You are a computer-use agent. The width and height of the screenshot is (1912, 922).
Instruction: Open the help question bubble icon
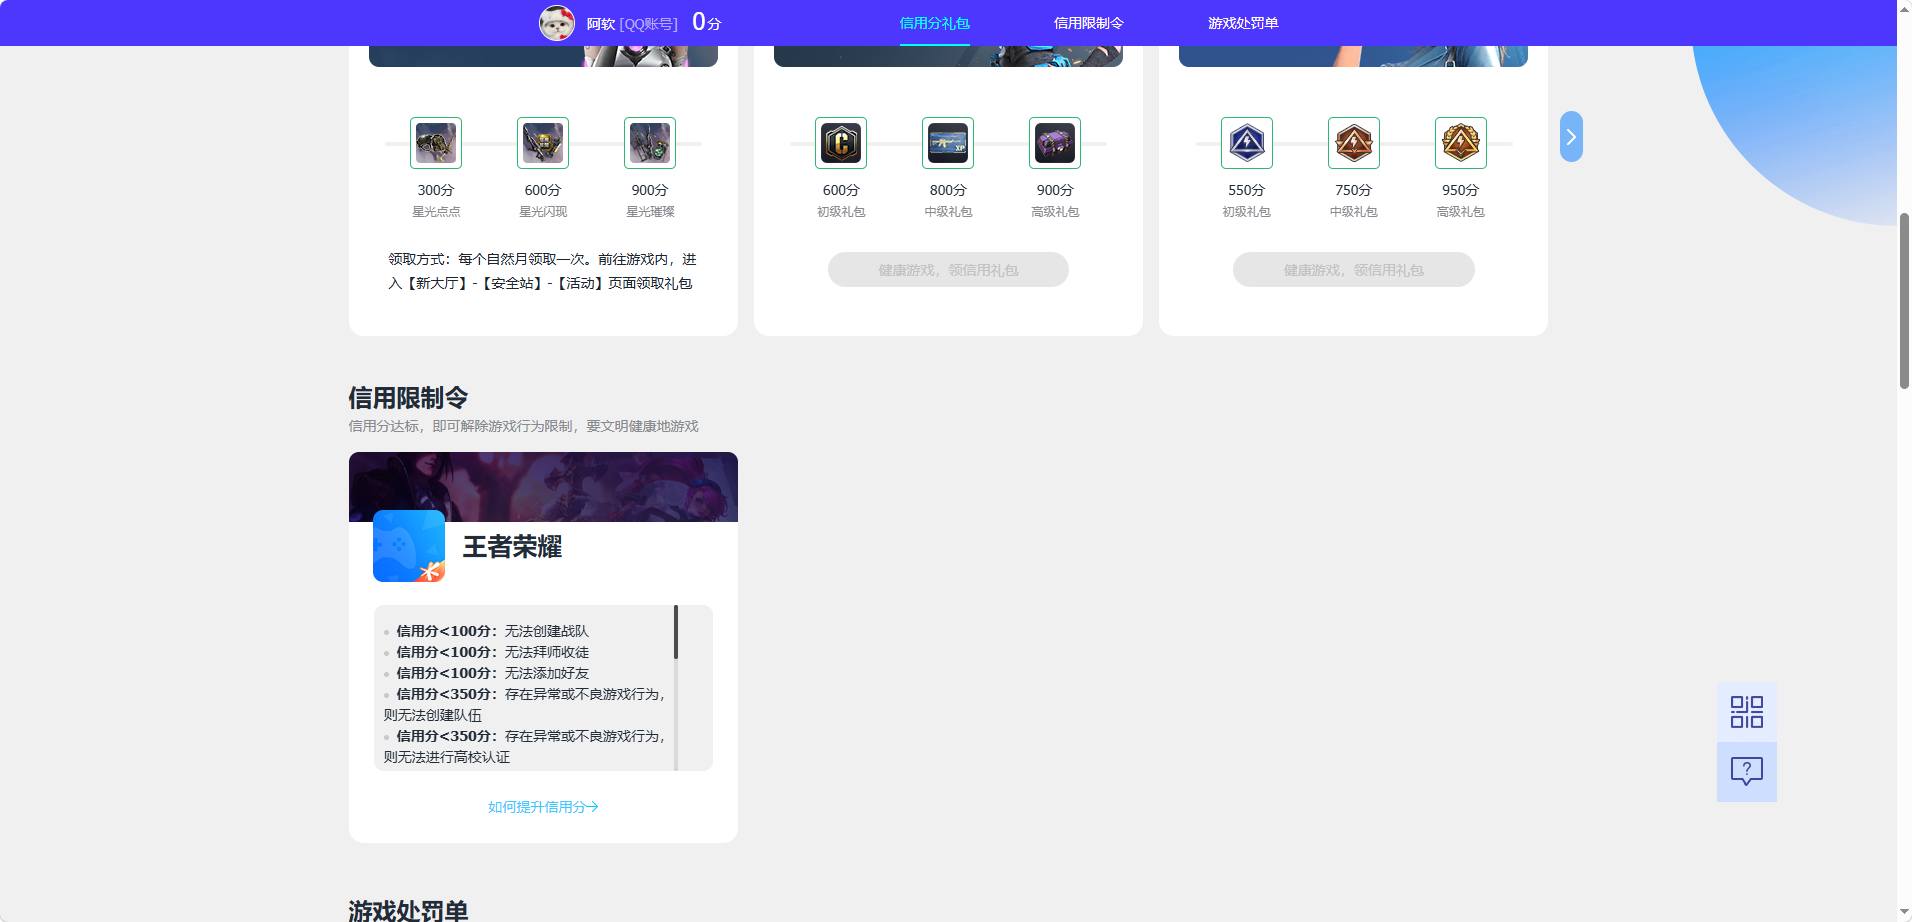1747,771
